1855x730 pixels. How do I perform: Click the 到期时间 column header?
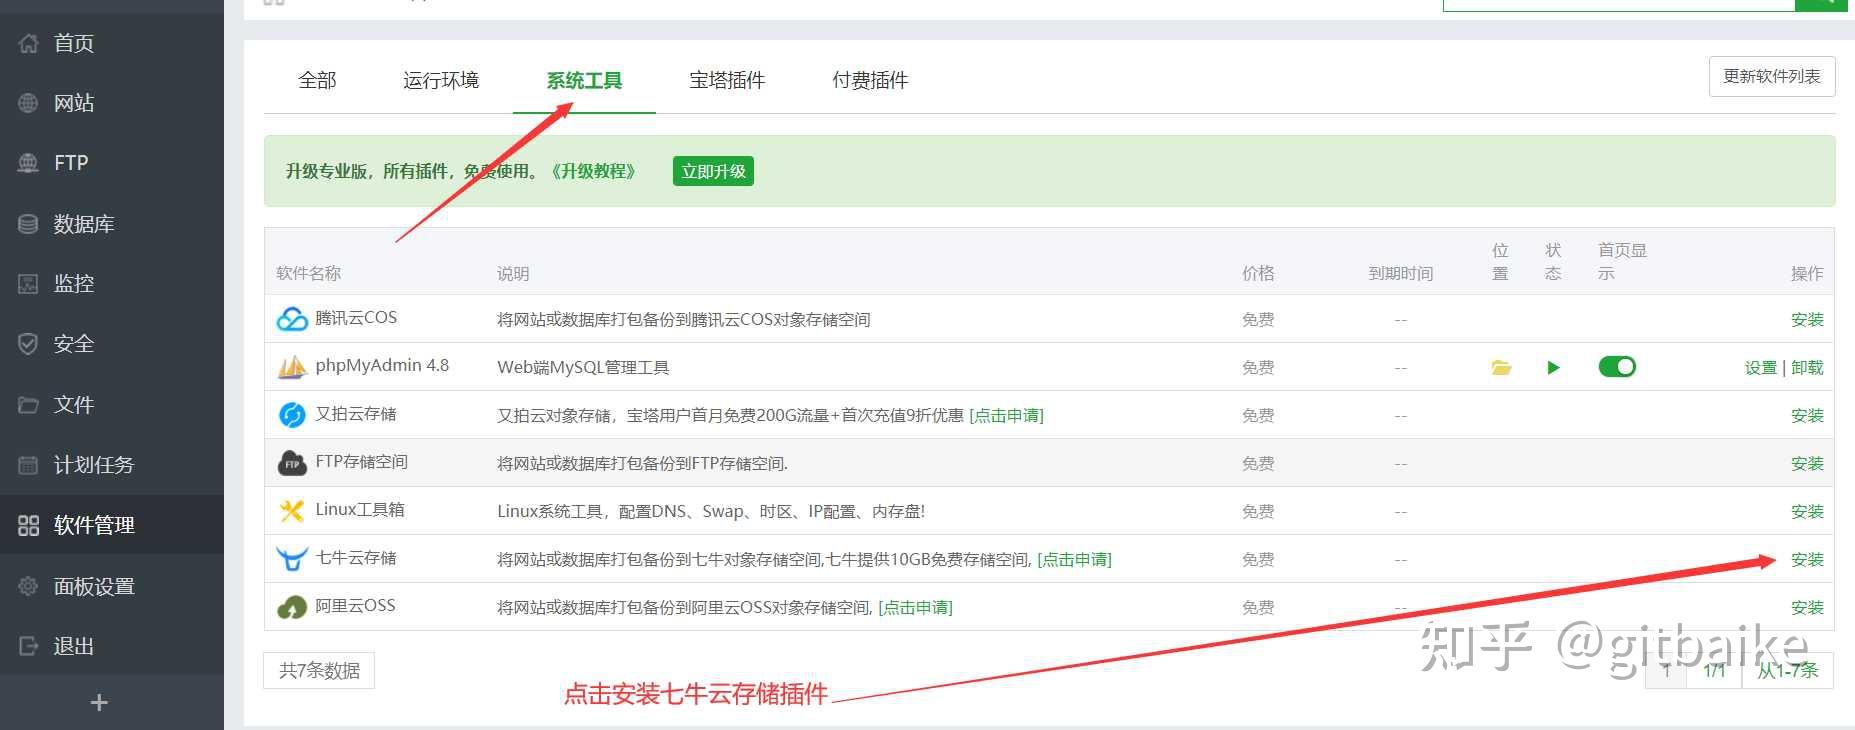pyautogui.click(x=1400, y=273)
